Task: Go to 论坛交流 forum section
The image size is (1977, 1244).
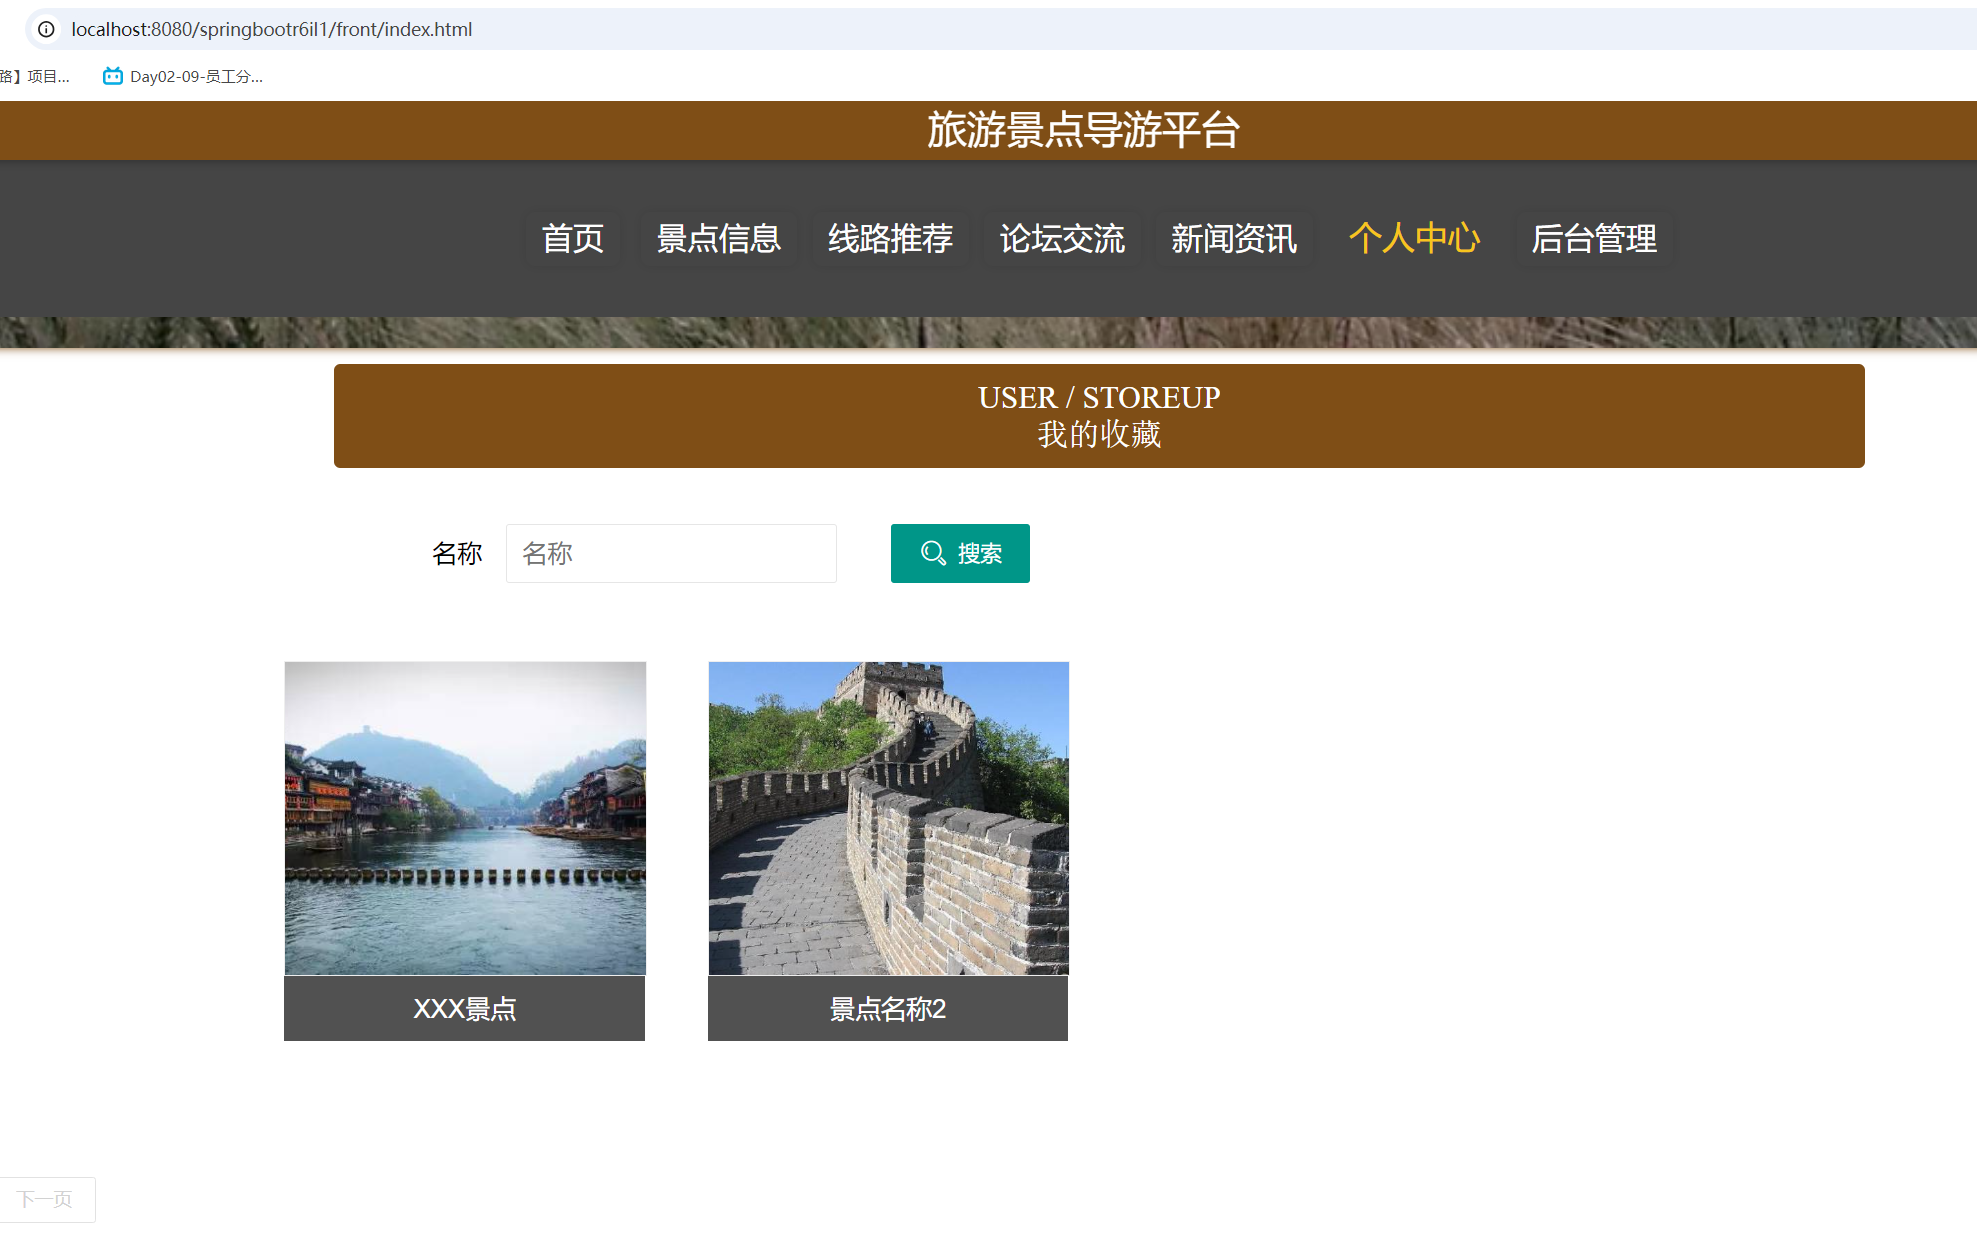Action: point(1062,239)
